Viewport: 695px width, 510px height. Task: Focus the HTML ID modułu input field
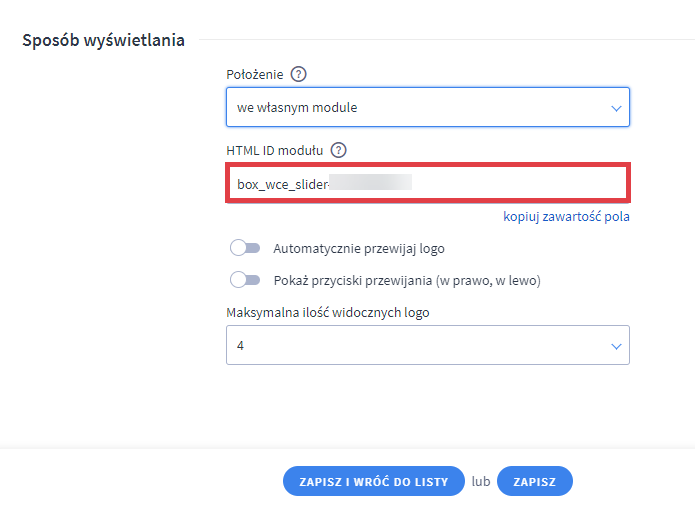[427, 184]
